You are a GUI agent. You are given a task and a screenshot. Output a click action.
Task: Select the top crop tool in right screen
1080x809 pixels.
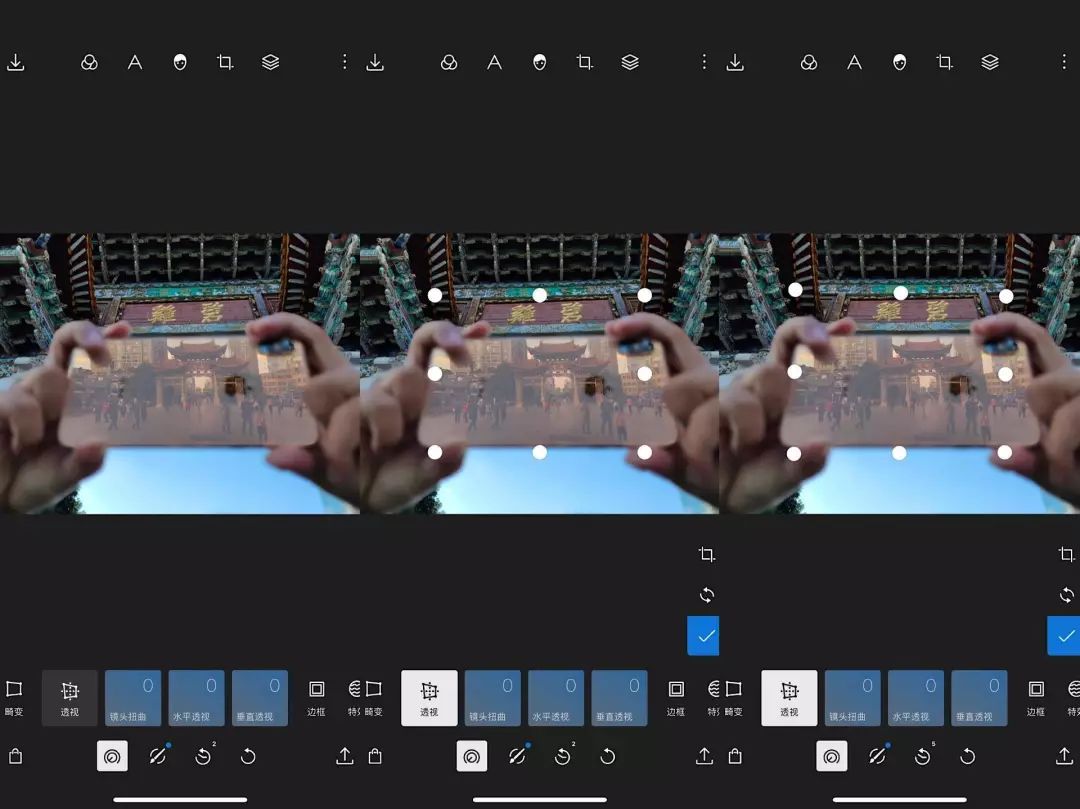click(x=944, y=63)
